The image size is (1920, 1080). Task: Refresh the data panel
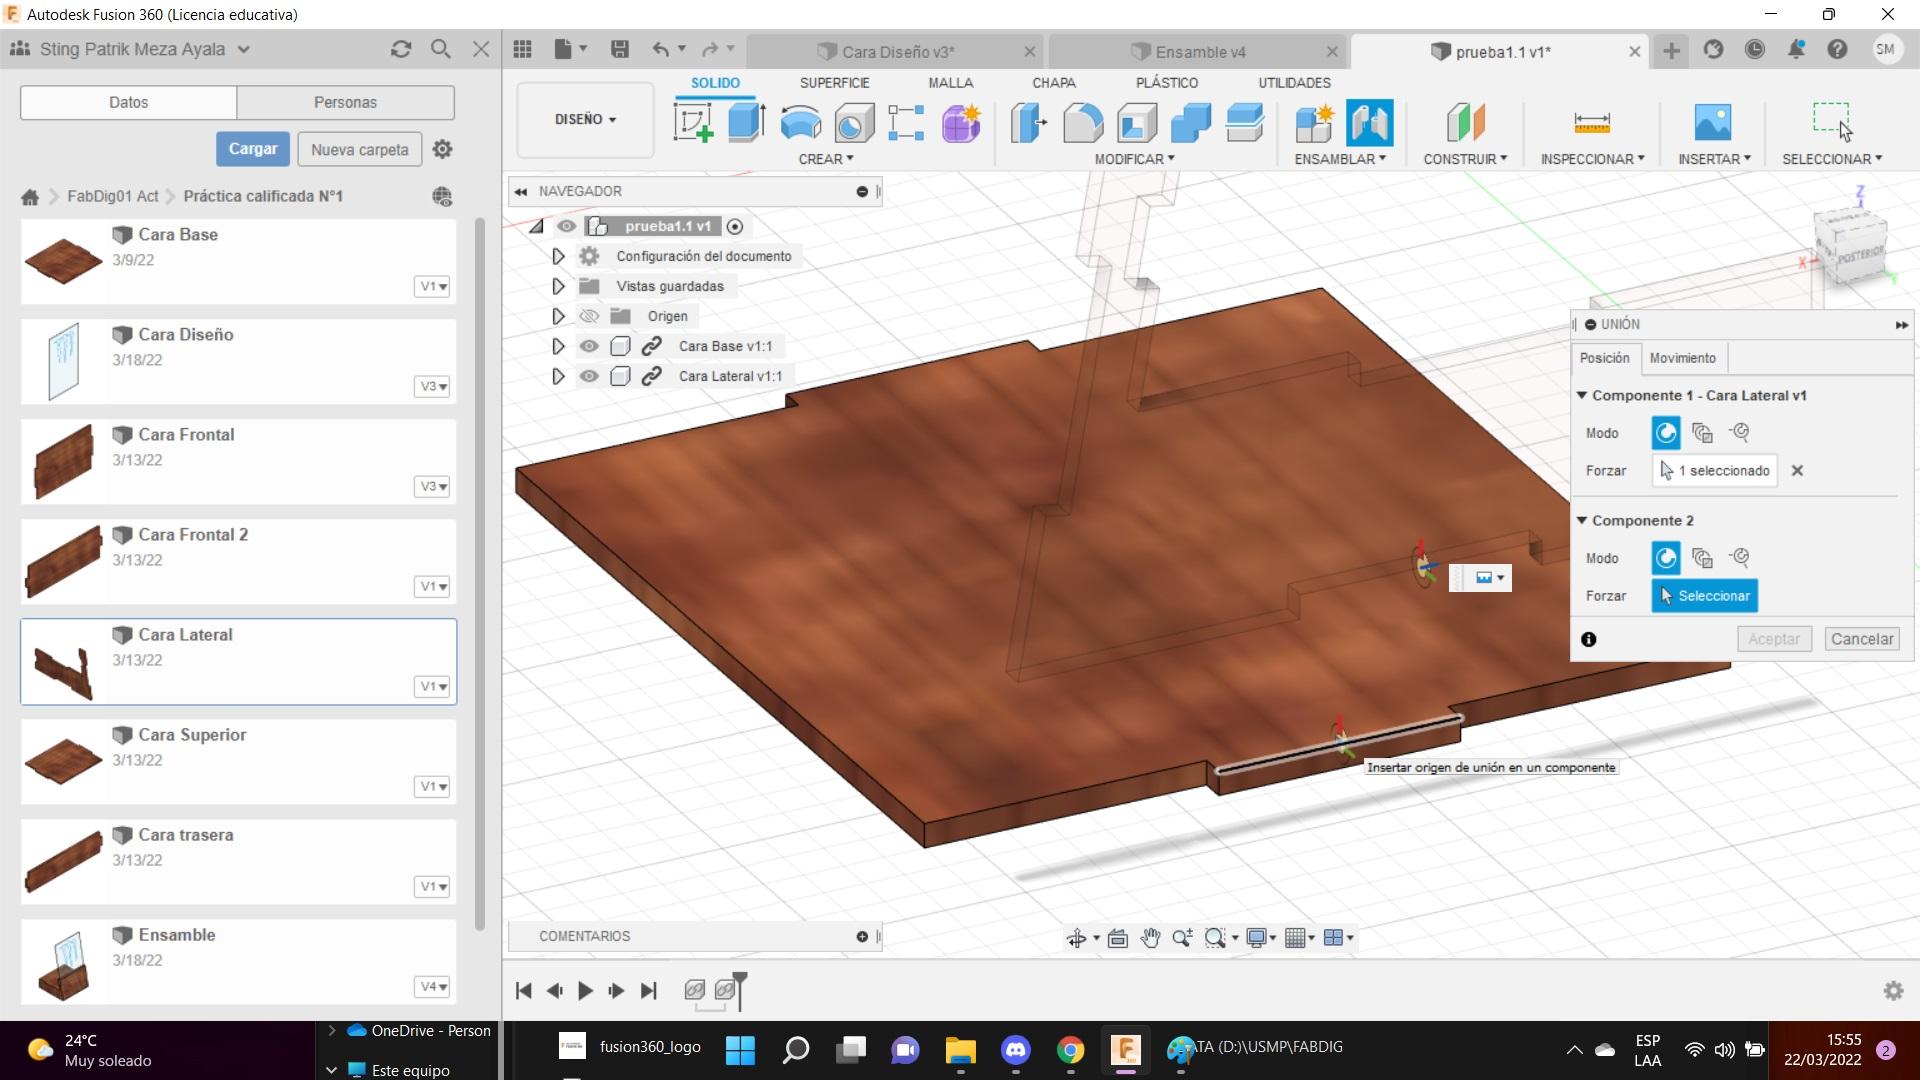(401, 49)
